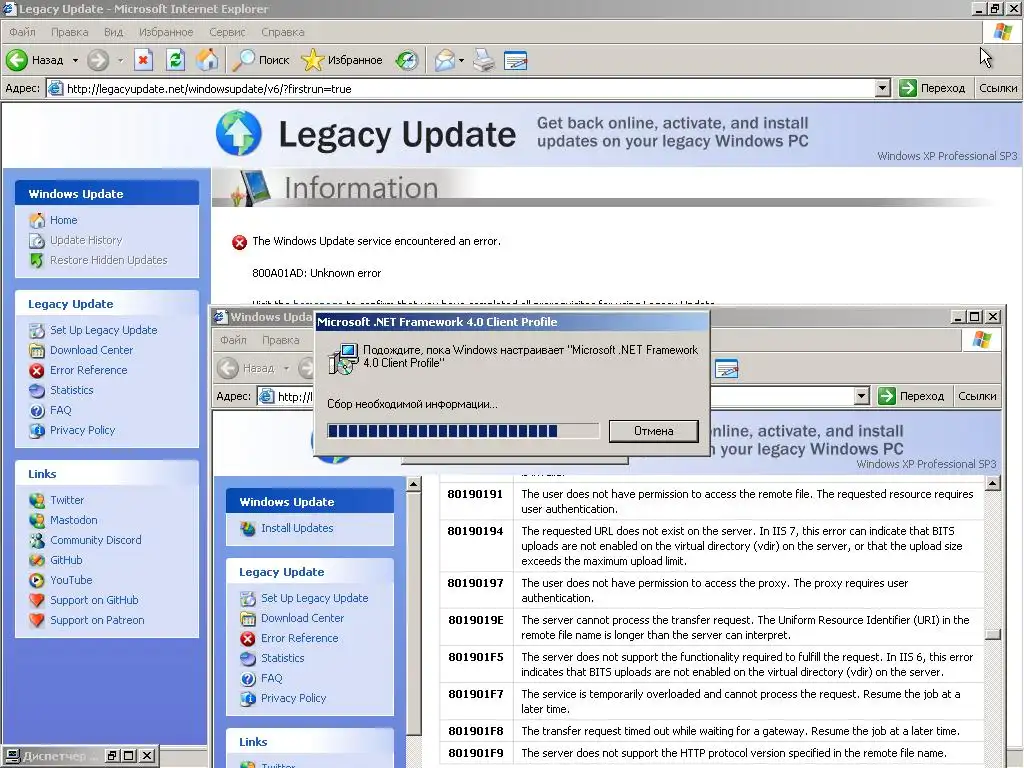Click the Edit page icon in main toolbar
The image size is (1024, 768).
point(515,60)
